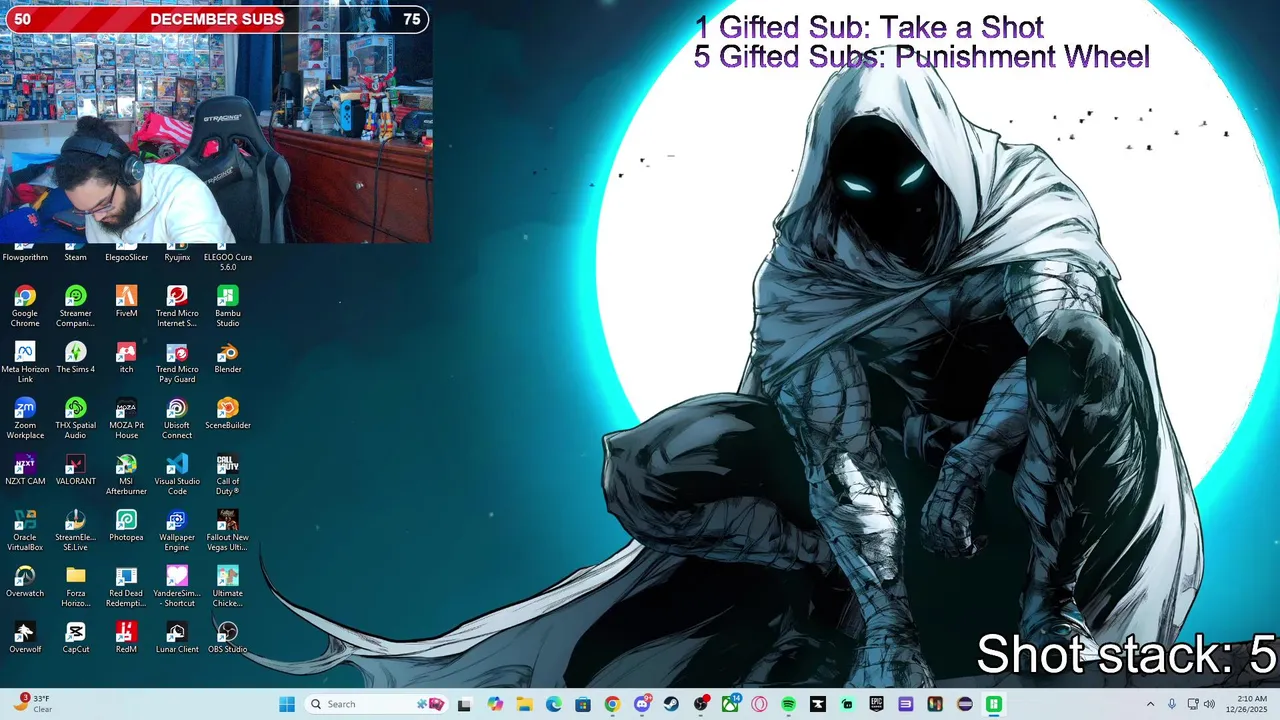Open the volume tray control
This screenshot has width=1280, height=720.
[1209, 704]
